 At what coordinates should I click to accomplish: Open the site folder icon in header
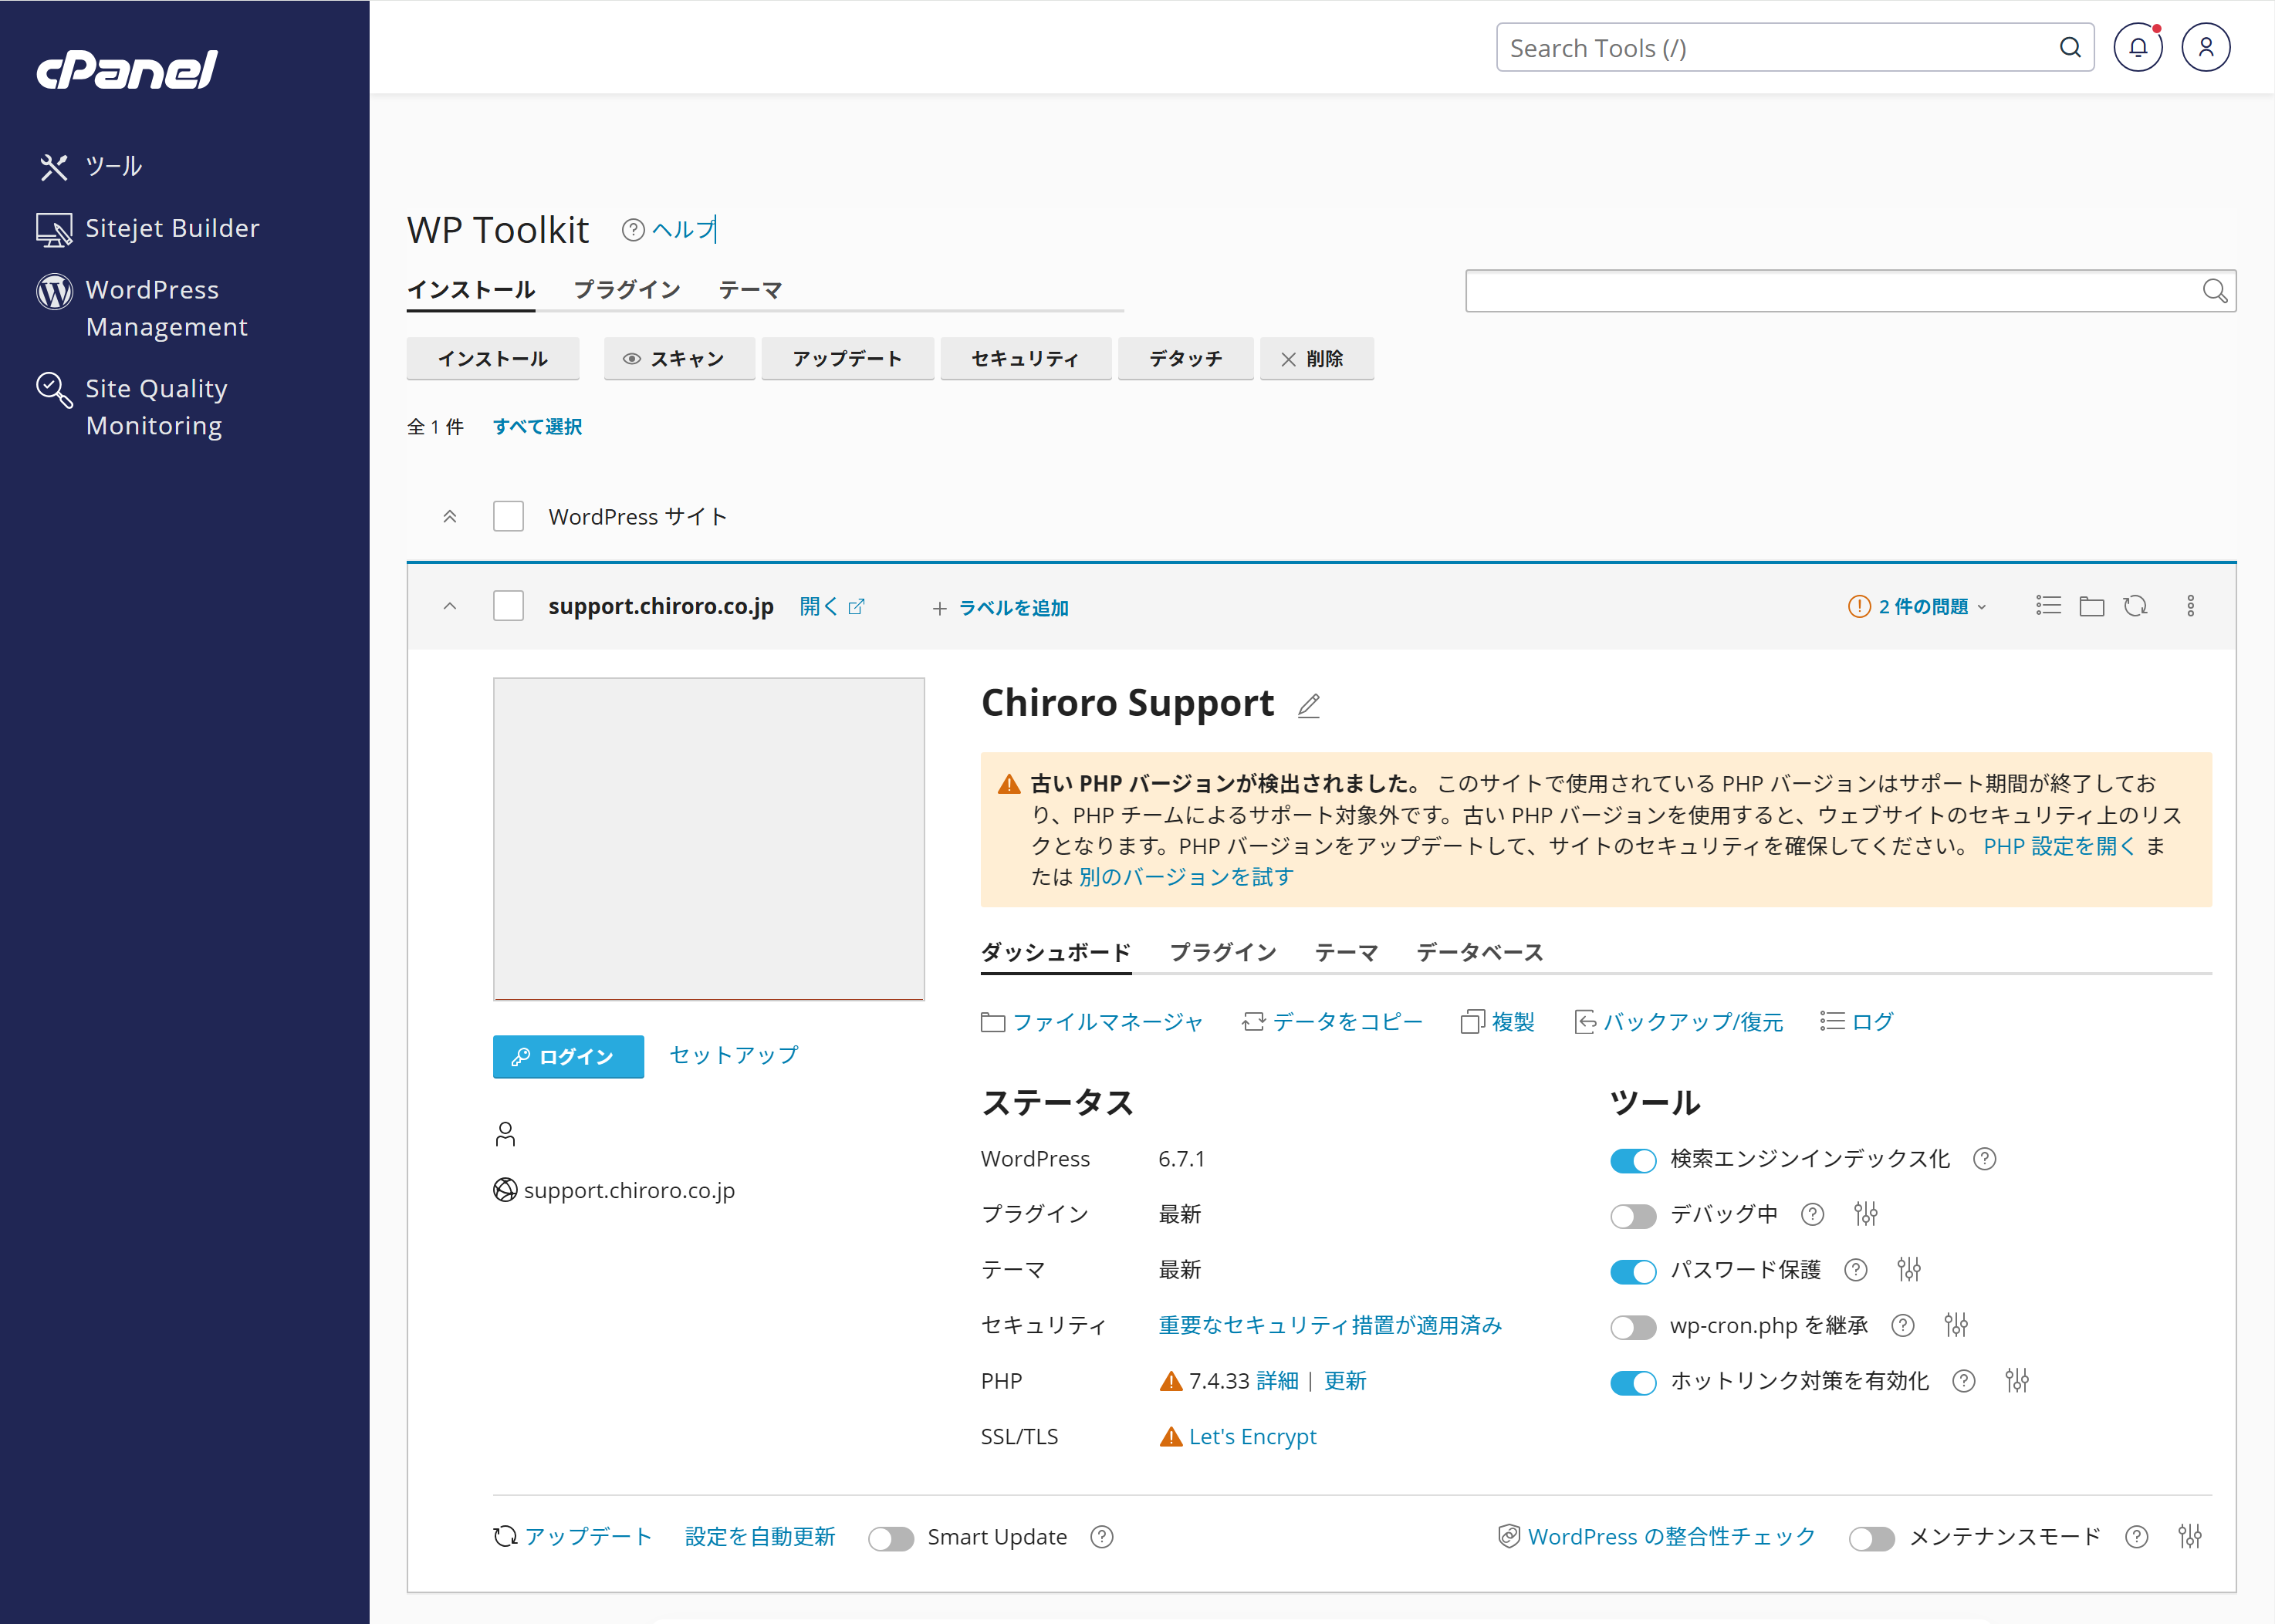(2092, 606)
